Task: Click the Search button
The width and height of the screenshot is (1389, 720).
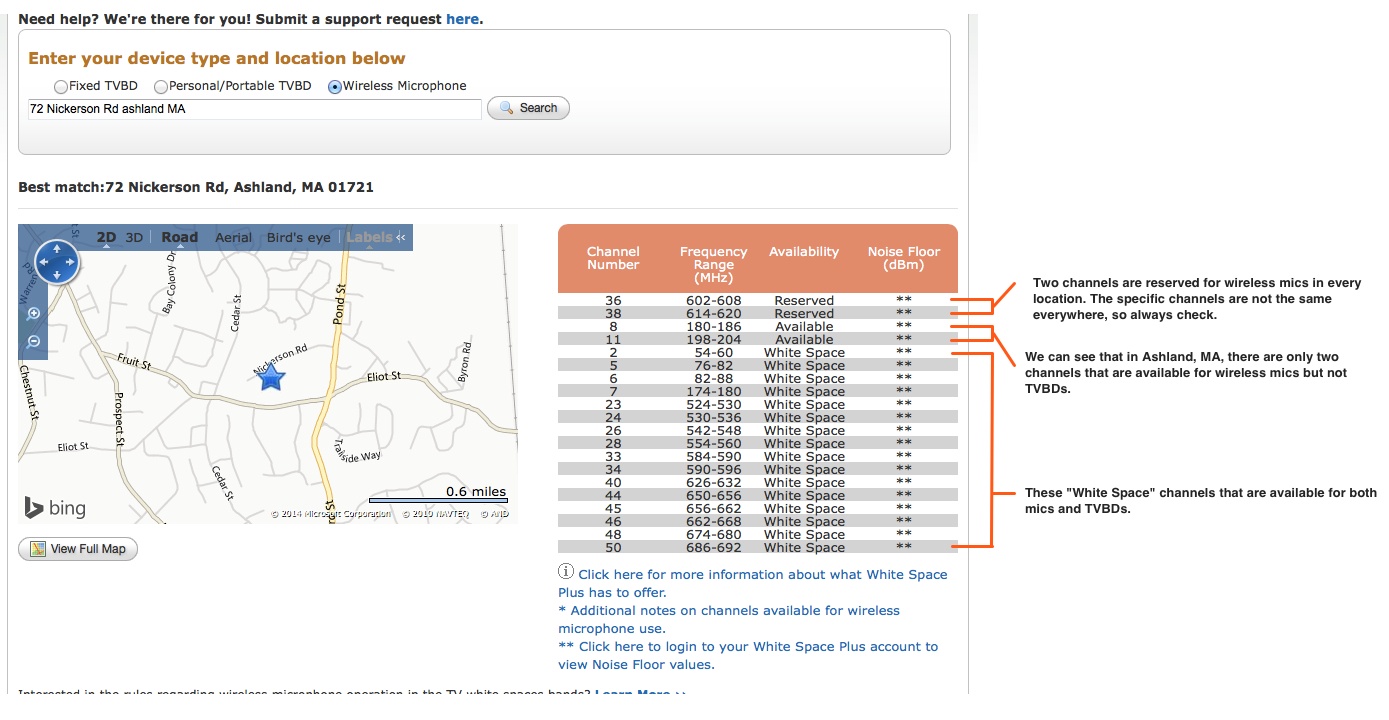Action: click(x=528, y=108)
